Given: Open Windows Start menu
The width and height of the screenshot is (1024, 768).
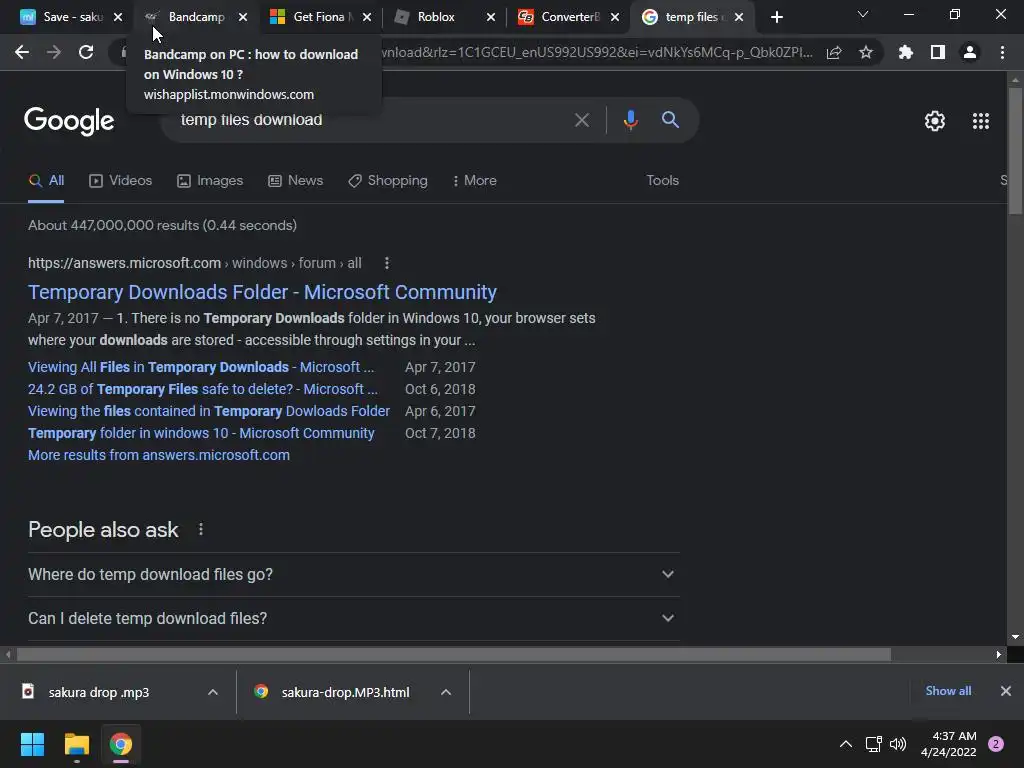Looking at the screenshot, I should pyautogui.click(x=32, y=744).
